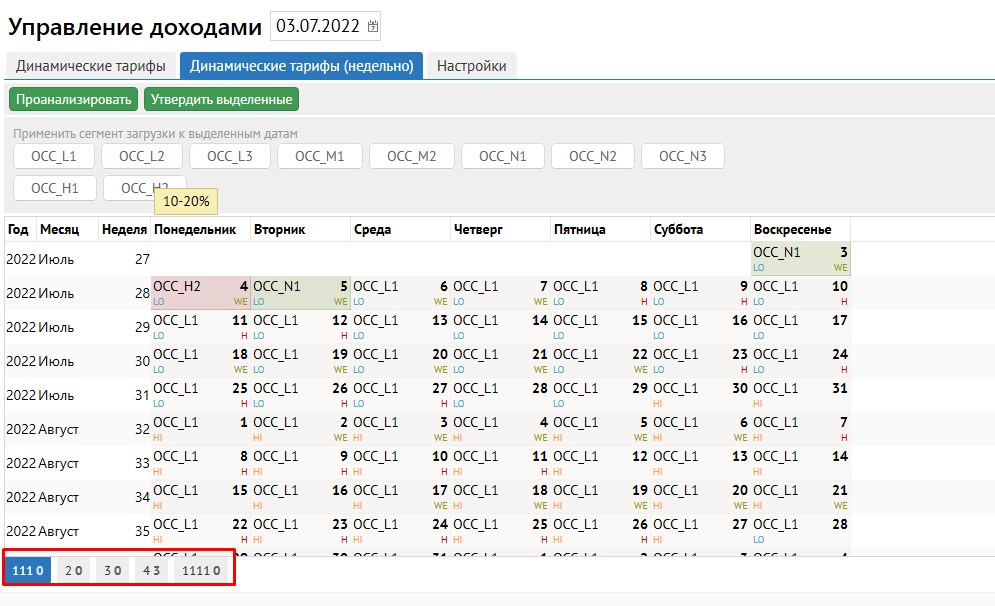
Task: Pick the OCC_N3 segment button
Action: [682, 156]
